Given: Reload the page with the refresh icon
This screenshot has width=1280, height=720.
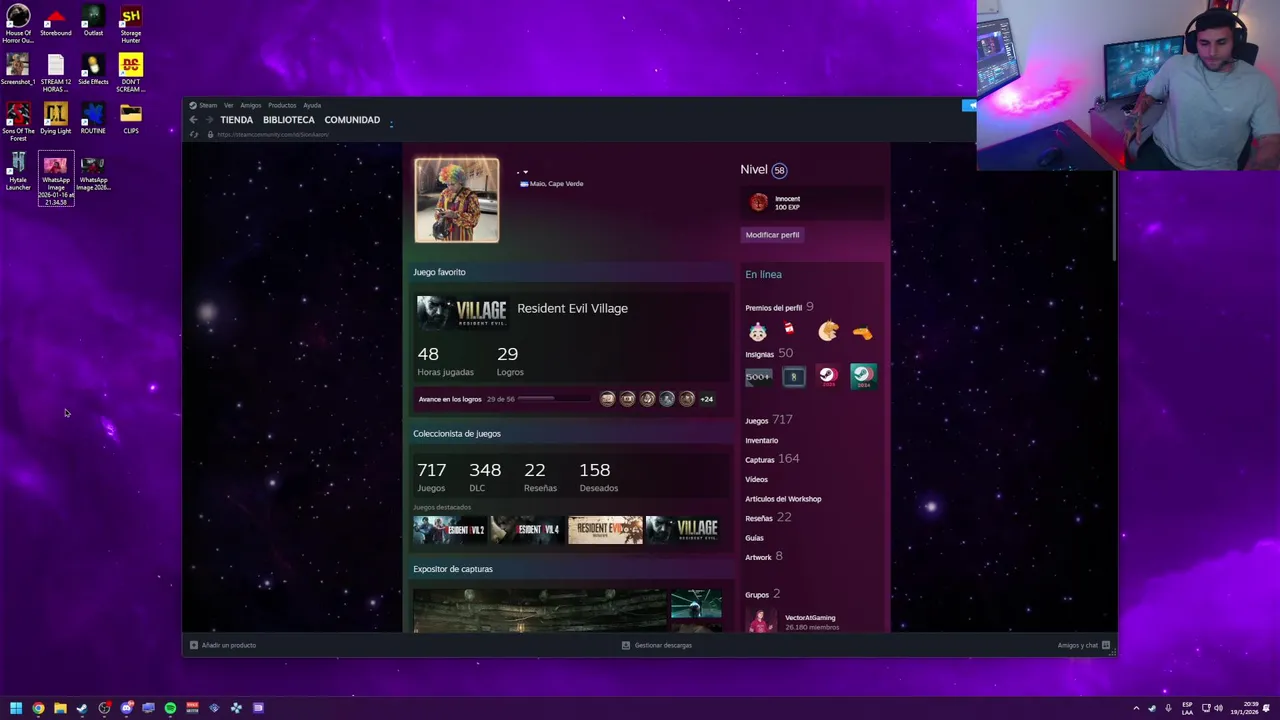Looking at the screenshot, I should click(x=194, y=134).
